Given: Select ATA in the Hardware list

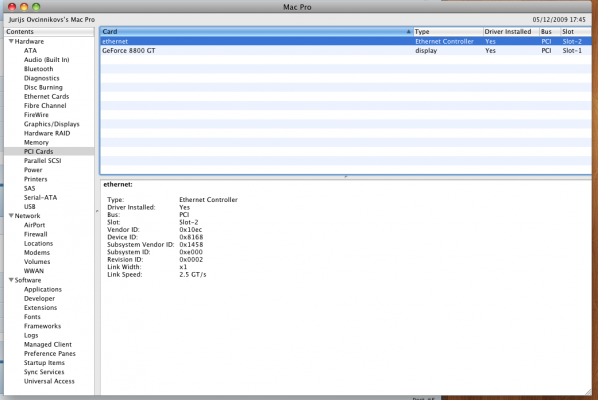Looking at the screenshot, I should pyautogui.click(x=30, y=50).
